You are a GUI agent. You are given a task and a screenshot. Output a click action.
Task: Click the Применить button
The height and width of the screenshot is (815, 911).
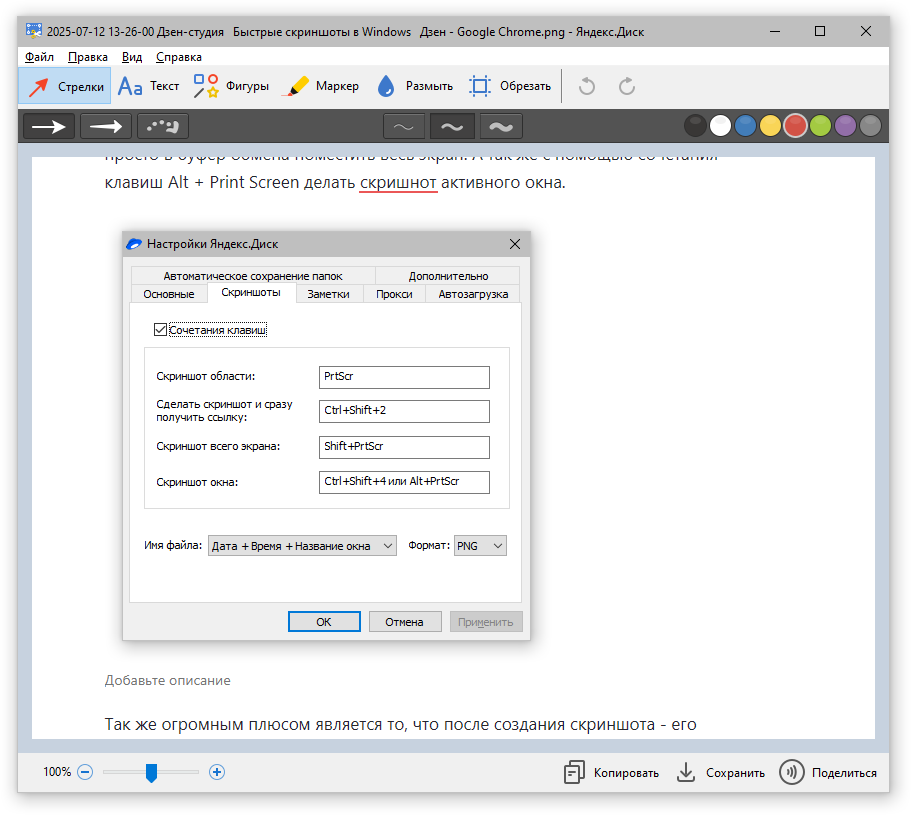coord(486,622)
